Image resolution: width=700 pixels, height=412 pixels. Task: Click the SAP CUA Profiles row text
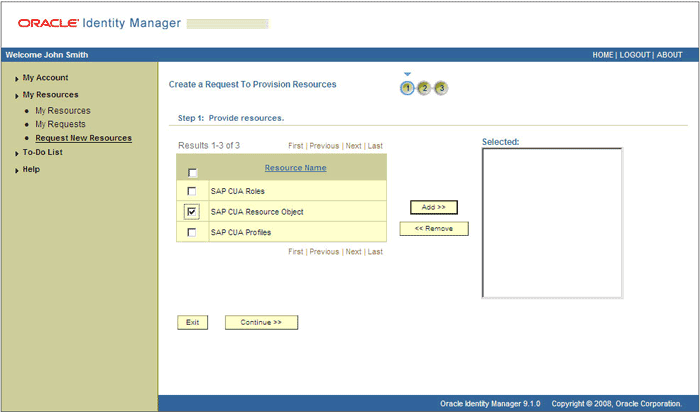pyautogui.click(x=241, y=232)
